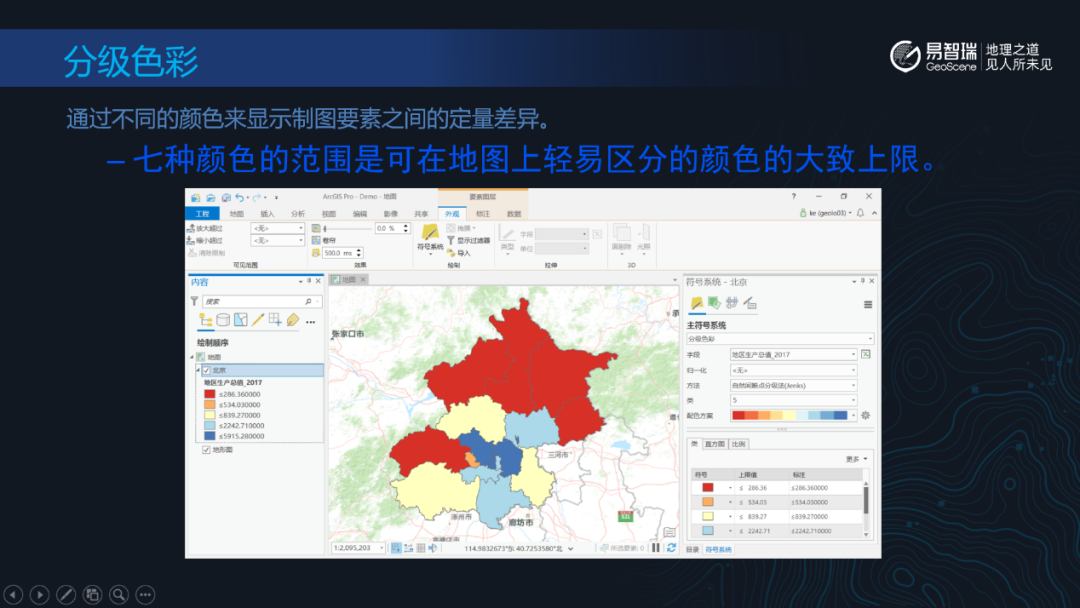The image size is (1080, 608).
Task: Click the Symbology pane hamburger menu icon
Action: pos(868,304)
